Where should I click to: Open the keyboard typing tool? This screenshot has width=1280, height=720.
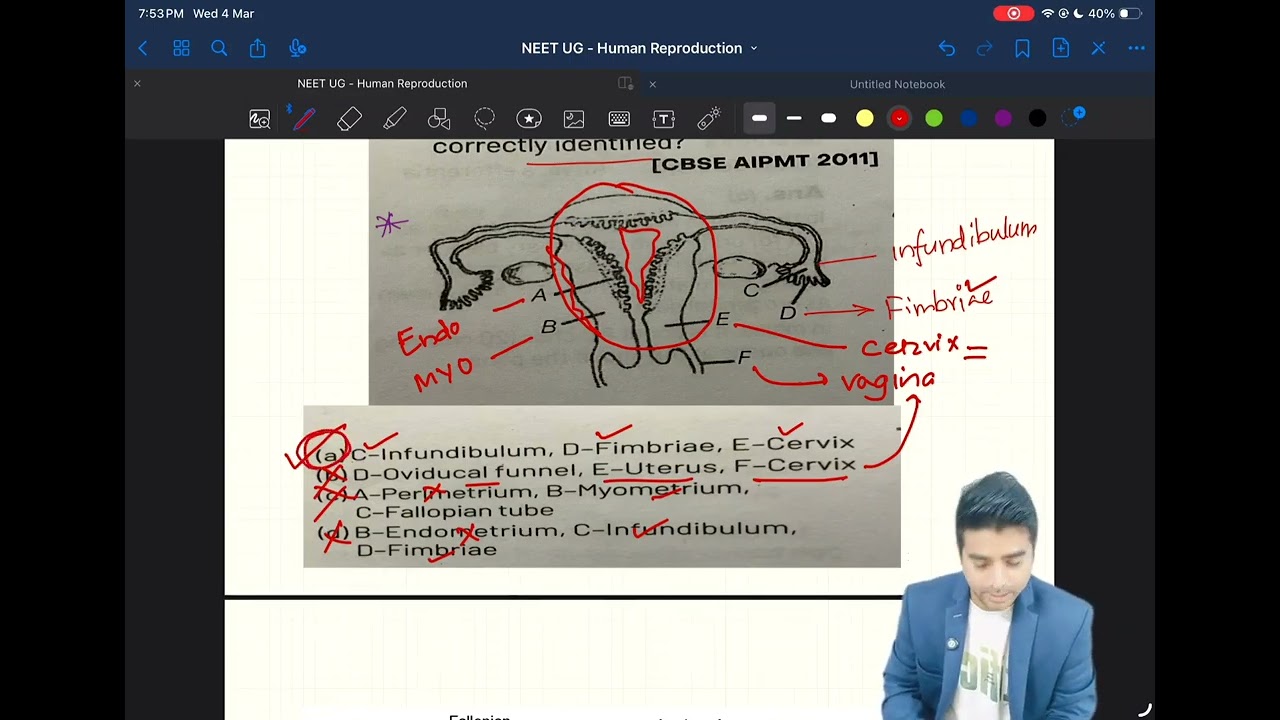point(619,119)
